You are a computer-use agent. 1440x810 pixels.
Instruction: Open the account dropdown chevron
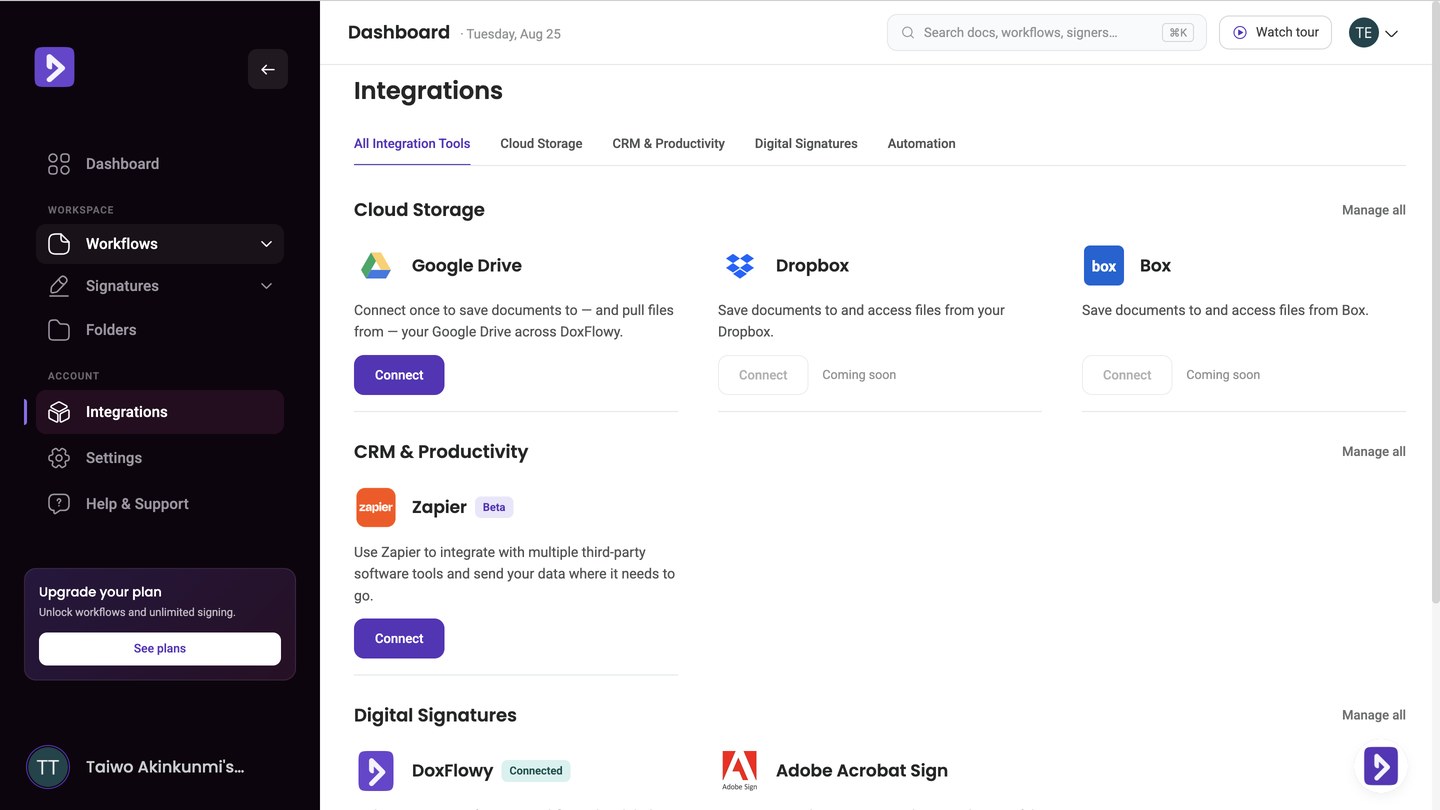coord(1391,33)
